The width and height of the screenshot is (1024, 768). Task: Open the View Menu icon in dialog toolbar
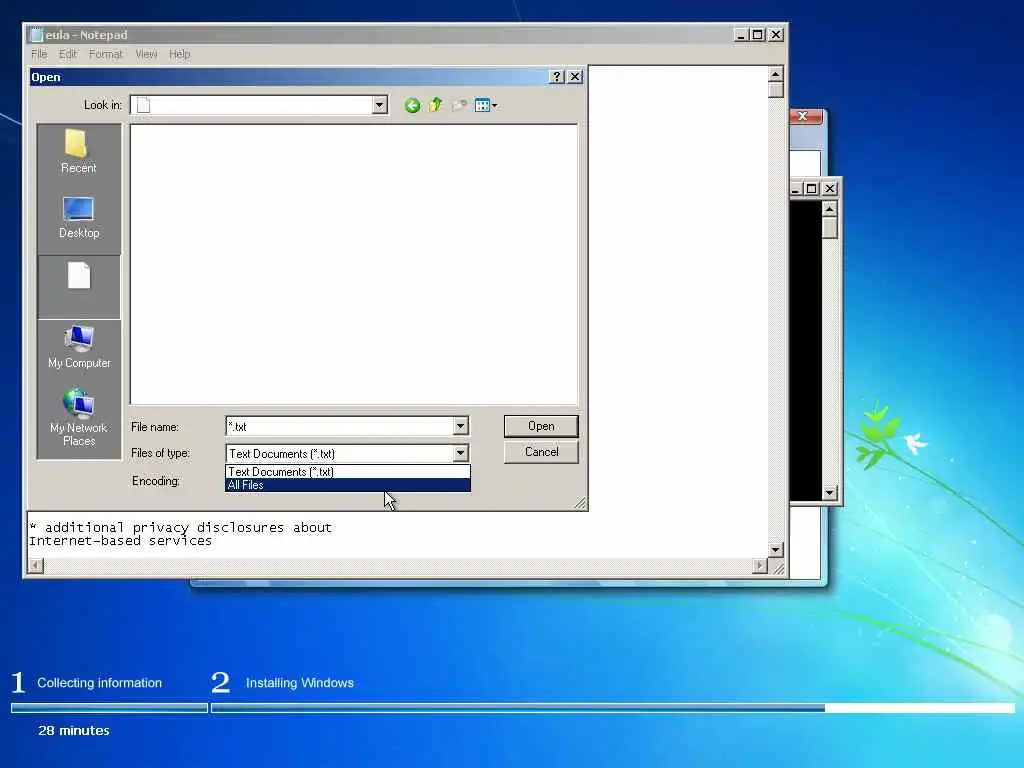pyautogui.click(x=486, y=105)
